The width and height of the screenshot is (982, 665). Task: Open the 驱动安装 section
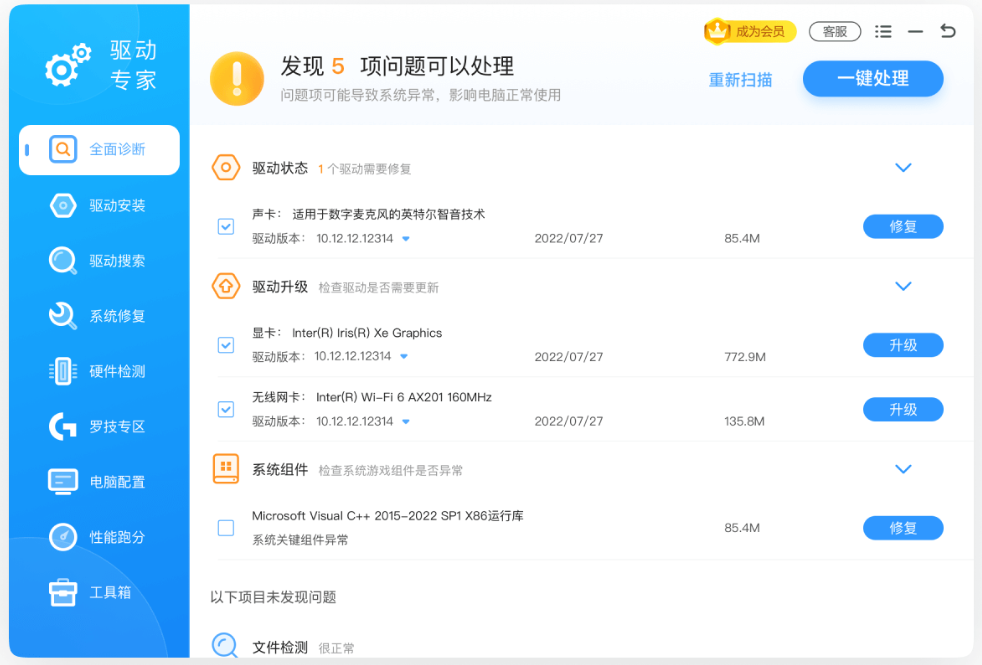click(100, 205)
